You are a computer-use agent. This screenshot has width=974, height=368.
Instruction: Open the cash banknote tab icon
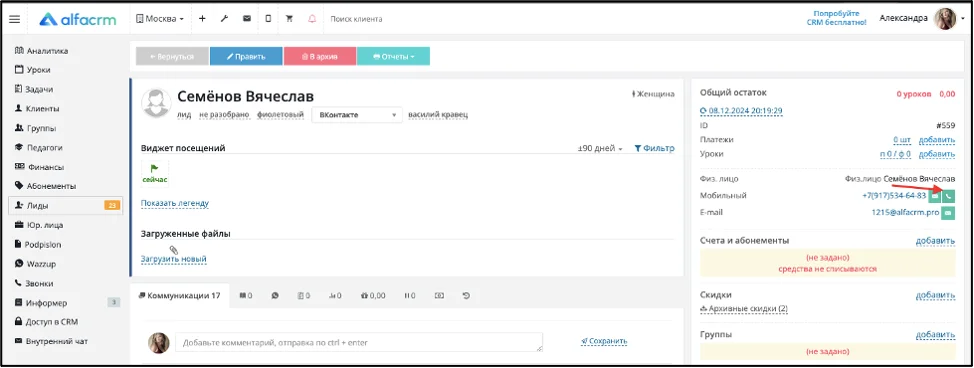(439, 296)
